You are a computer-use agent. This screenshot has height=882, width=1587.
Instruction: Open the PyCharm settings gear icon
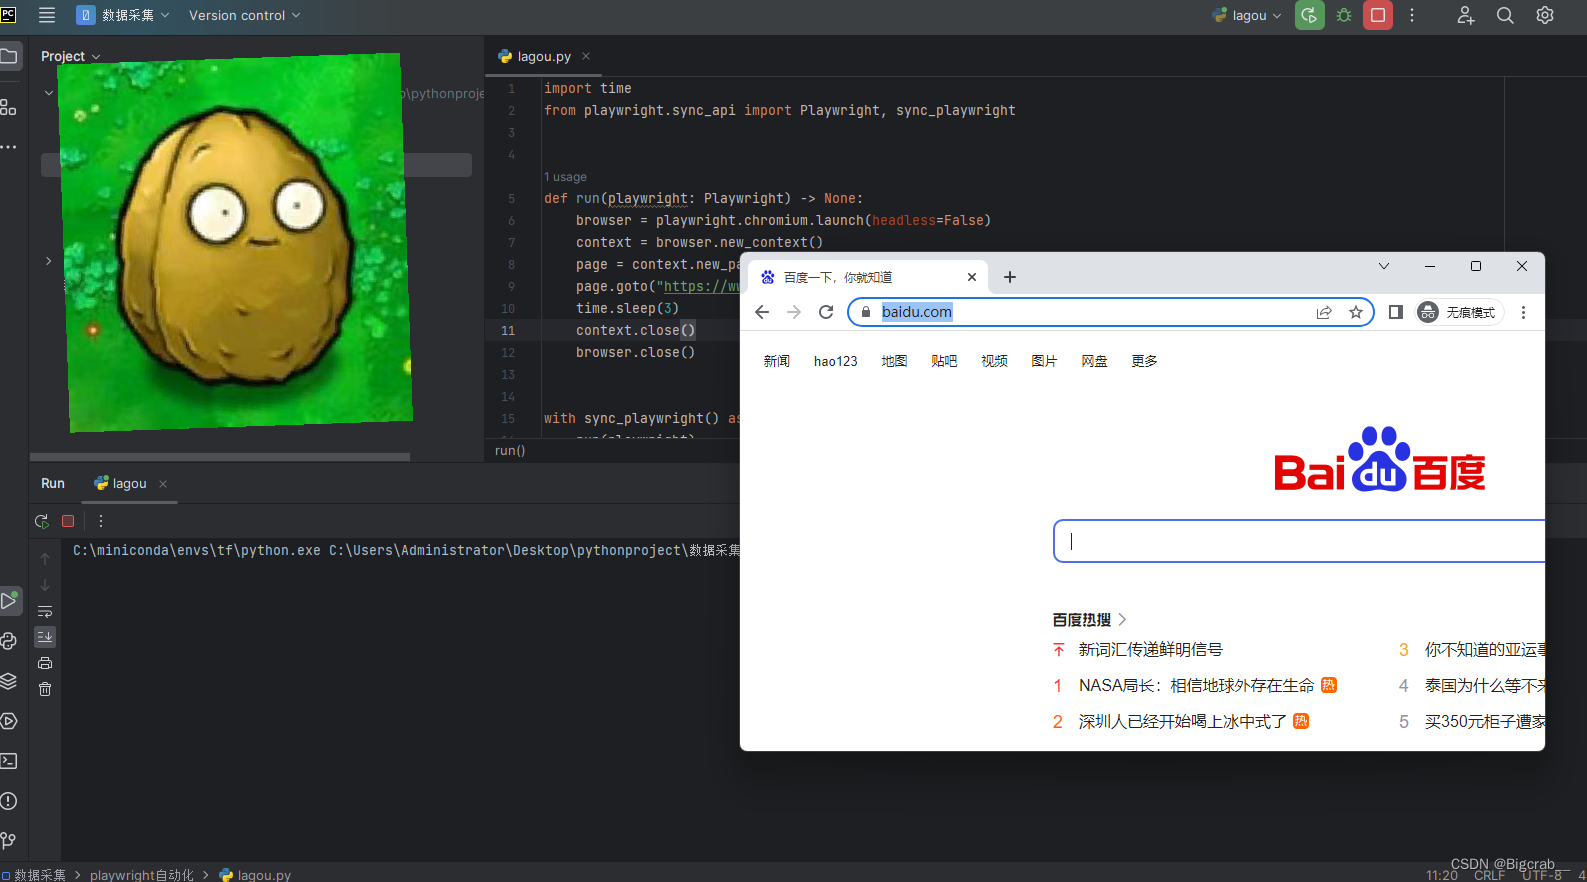[x=1545, y=15]
